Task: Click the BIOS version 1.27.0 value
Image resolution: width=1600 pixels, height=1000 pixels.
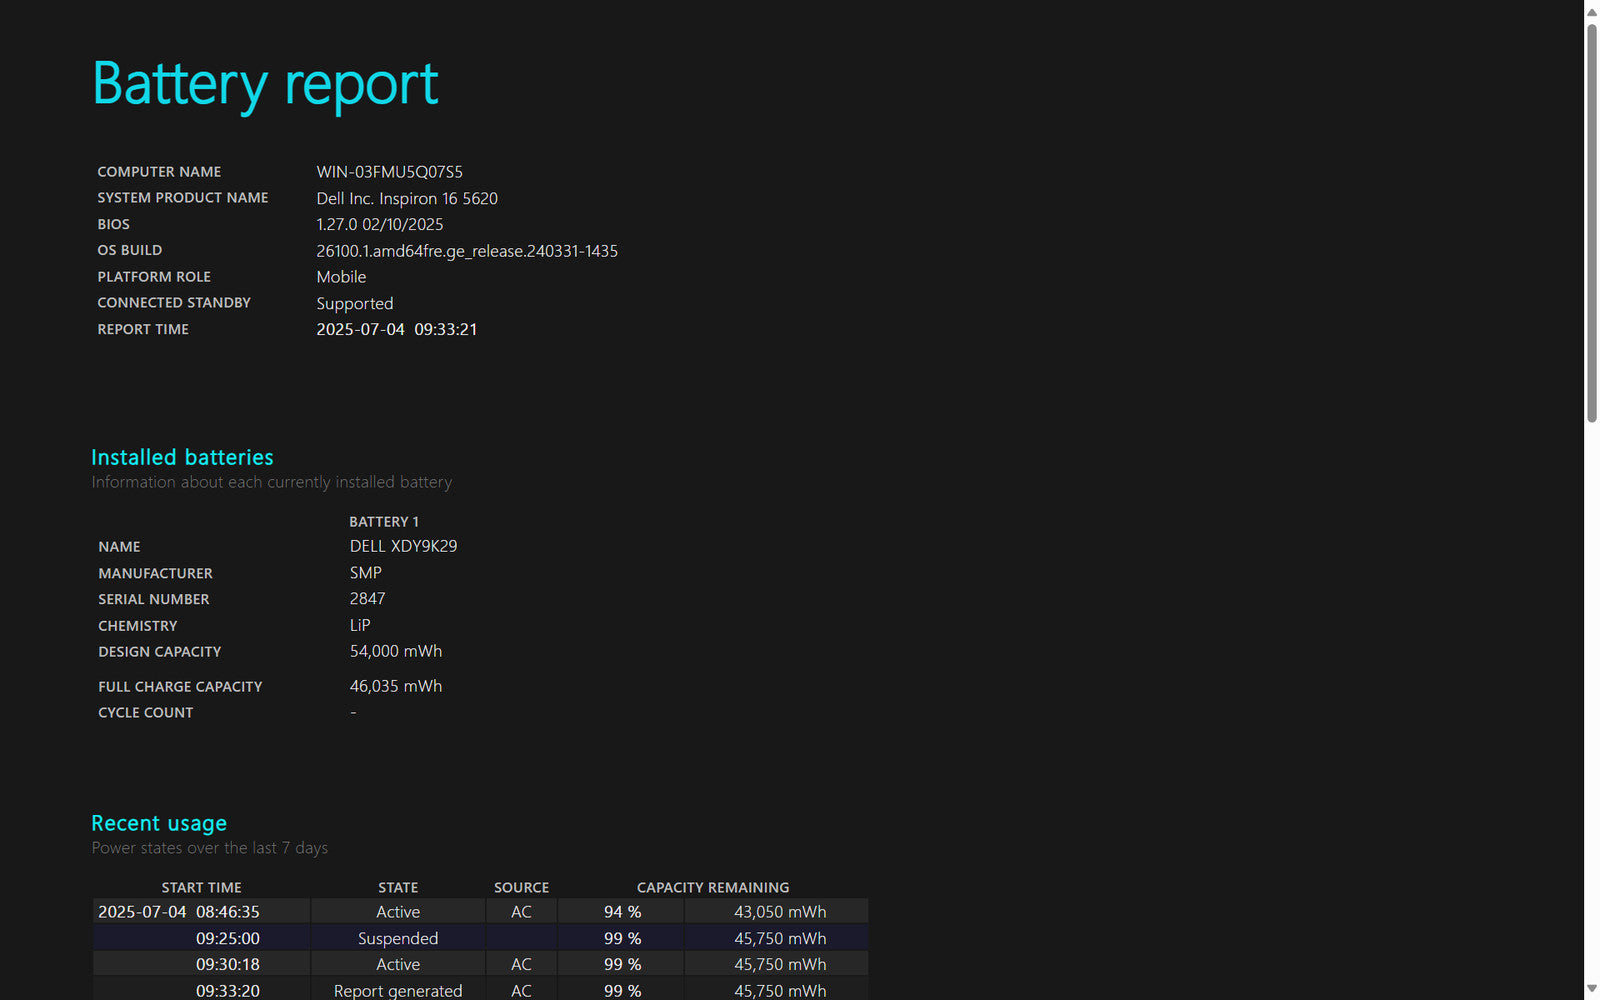Action: click(x=379, y=225)
